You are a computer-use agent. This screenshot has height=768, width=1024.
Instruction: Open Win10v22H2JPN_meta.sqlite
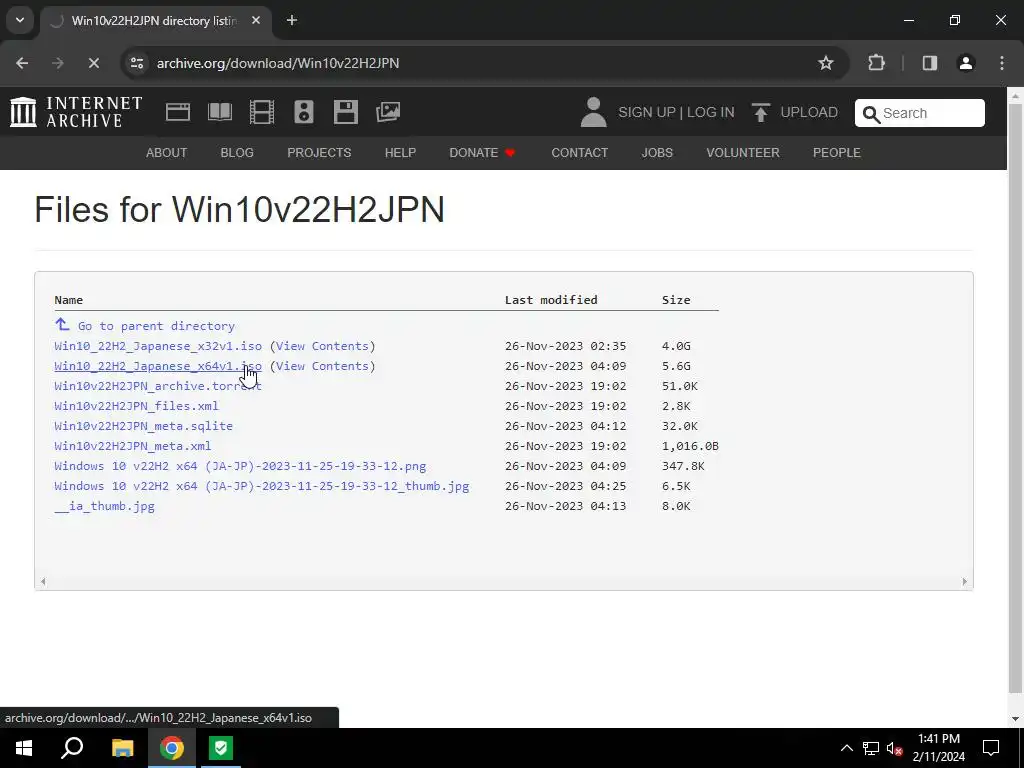click(x=144, y=426)
